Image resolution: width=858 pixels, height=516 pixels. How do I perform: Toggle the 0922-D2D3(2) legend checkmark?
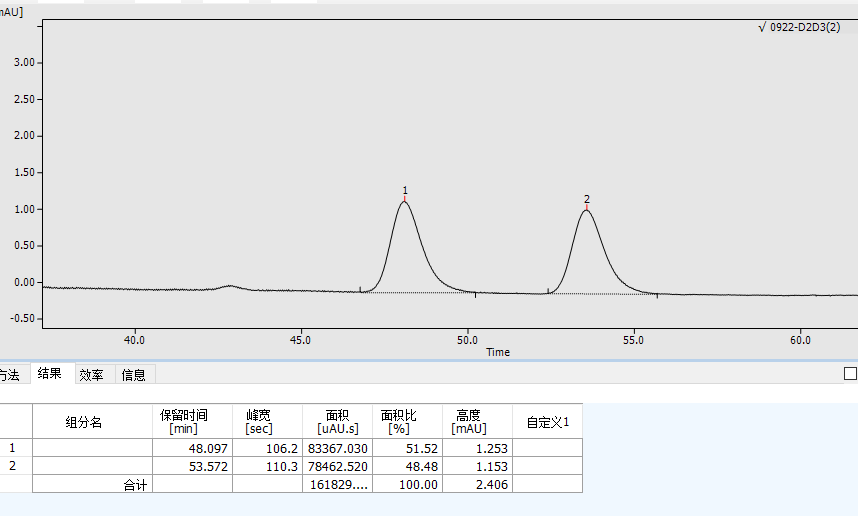pyautogui.click(x=762, y=28)
